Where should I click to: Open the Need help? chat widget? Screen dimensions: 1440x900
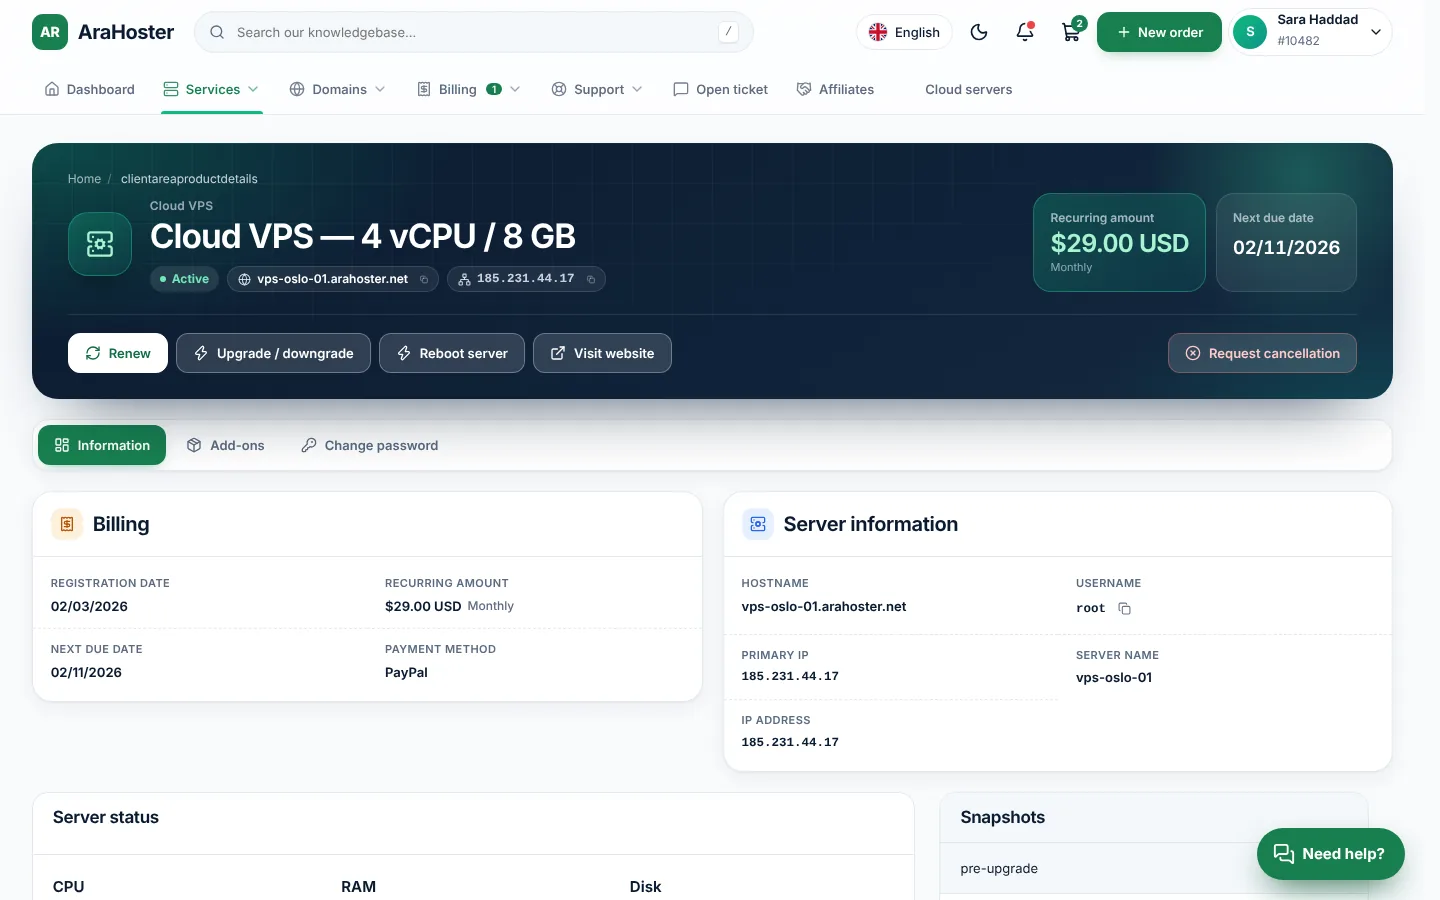(x=1330, y=854)
